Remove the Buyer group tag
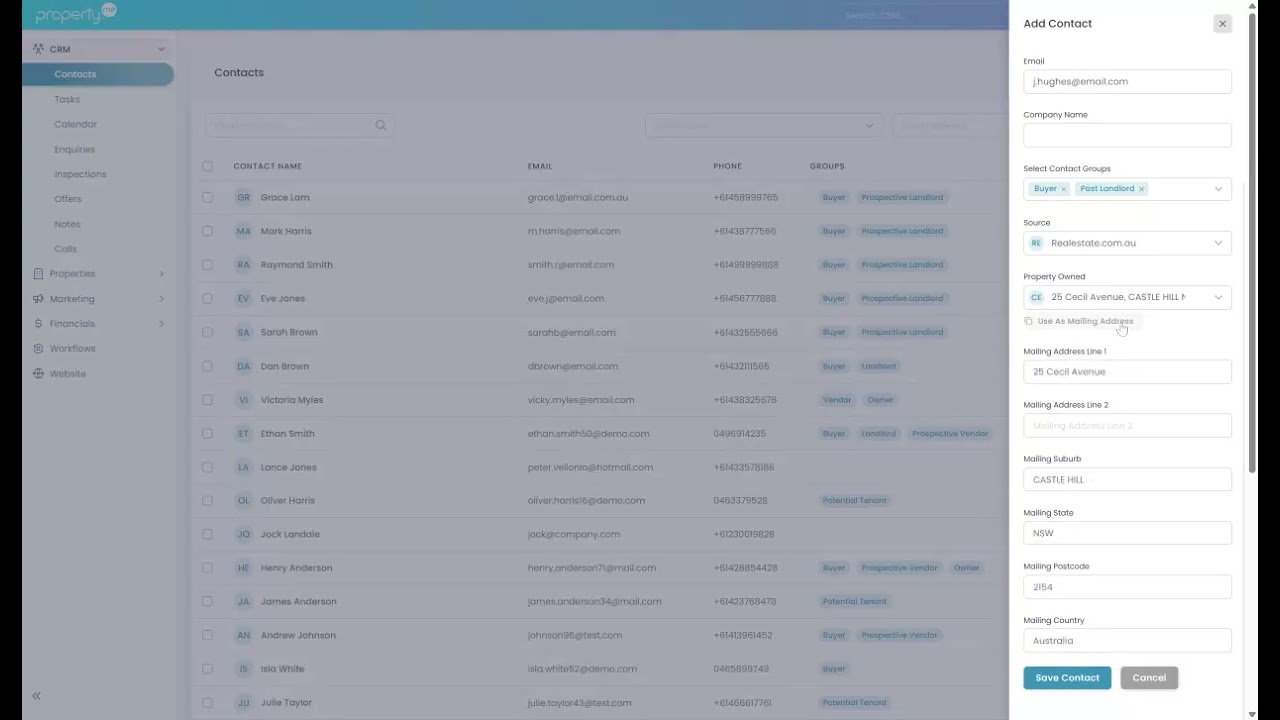Viewport: 1280px width, 720px height. click(x=1063, y=189)
